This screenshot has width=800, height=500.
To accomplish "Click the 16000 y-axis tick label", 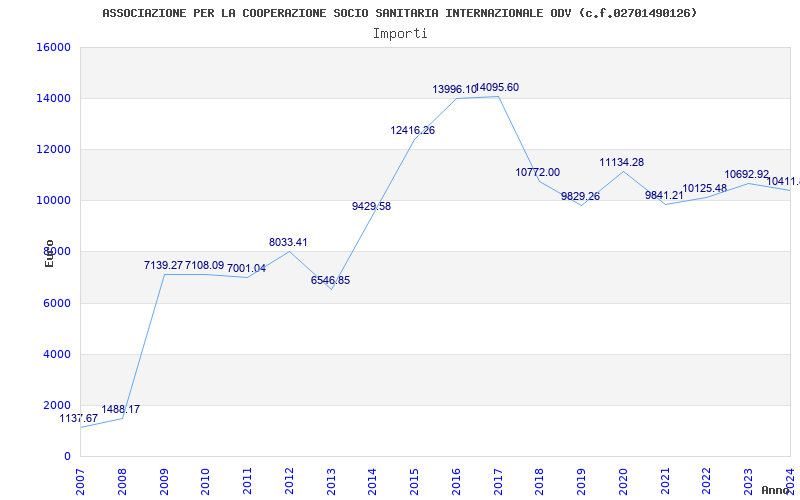I will [x=54, y=48].
